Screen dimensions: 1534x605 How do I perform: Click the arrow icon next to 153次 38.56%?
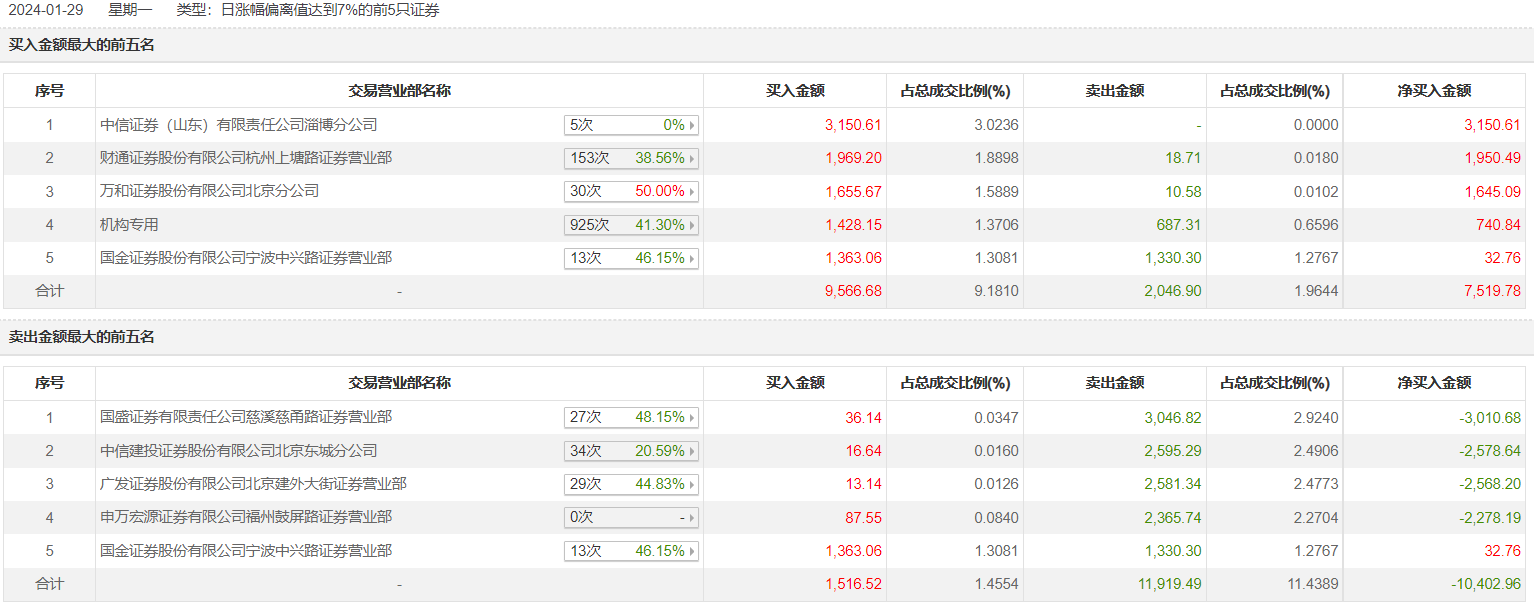(x=692, y=158)
